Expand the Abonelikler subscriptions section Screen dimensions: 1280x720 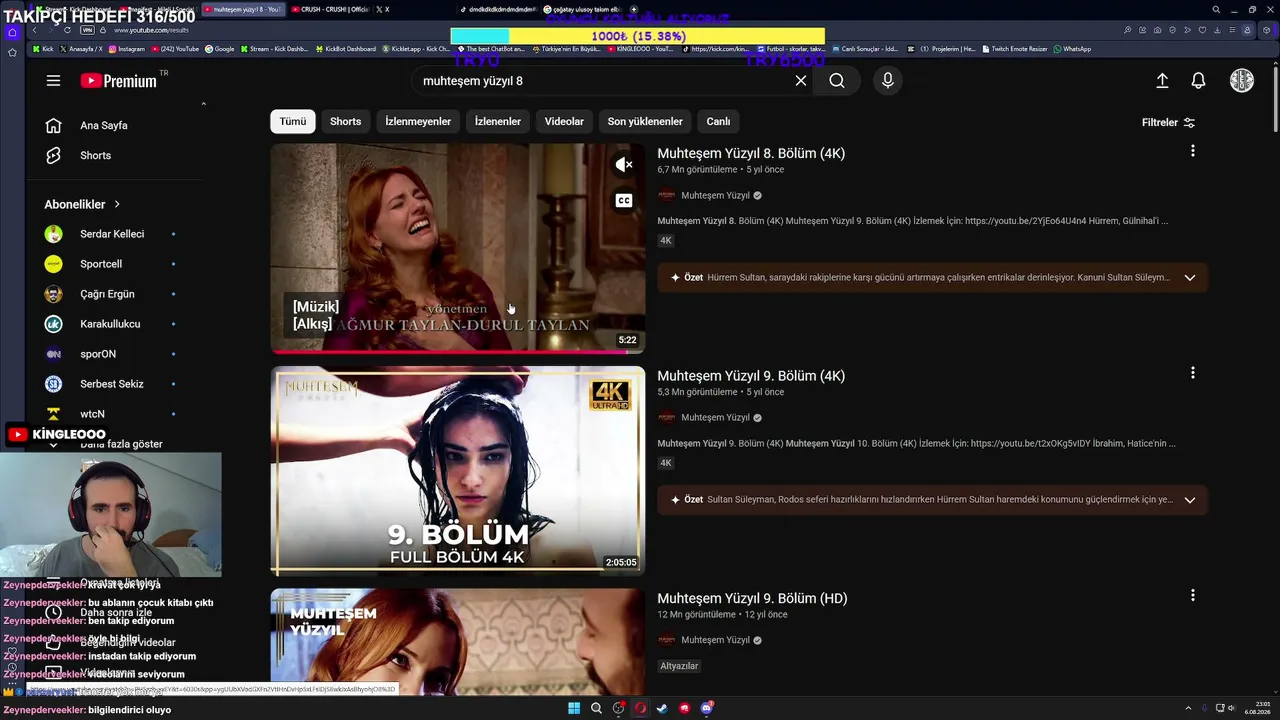pyautogui.click(x=82, y=205)
